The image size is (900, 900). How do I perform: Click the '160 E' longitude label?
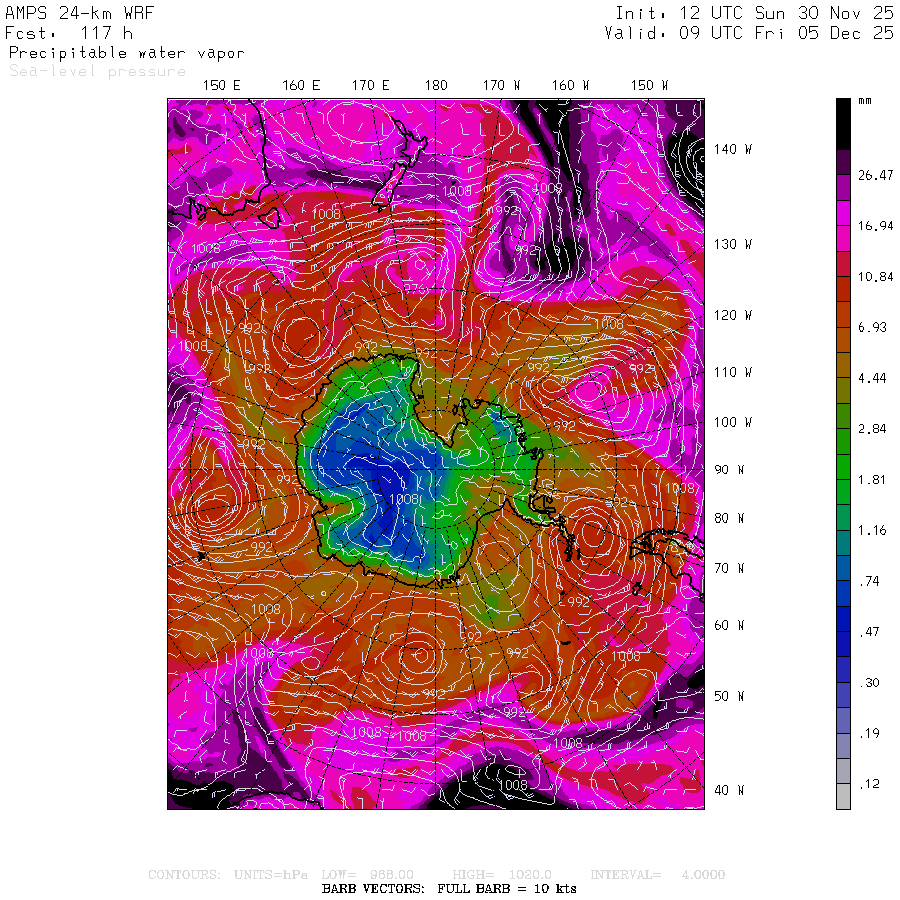(x=301, y=86)
